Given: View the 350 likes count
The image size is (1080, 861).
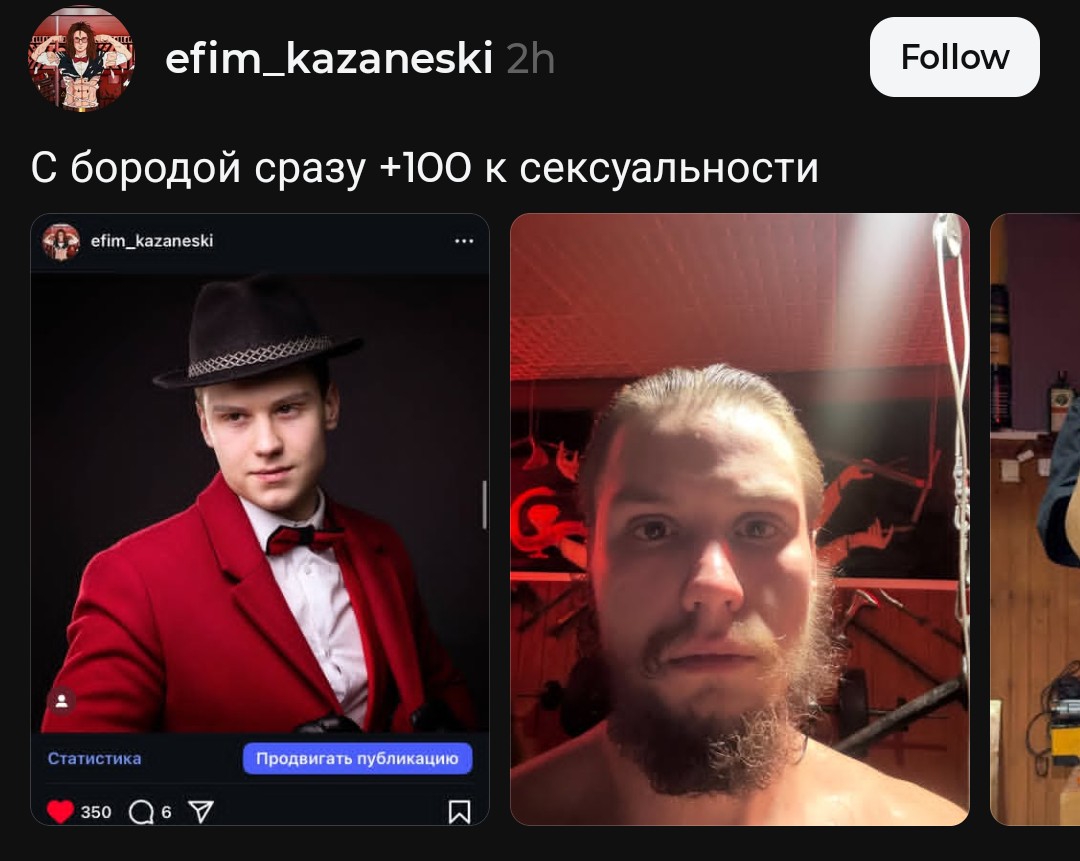Looking at the screenshot, I should coord(96,812).
